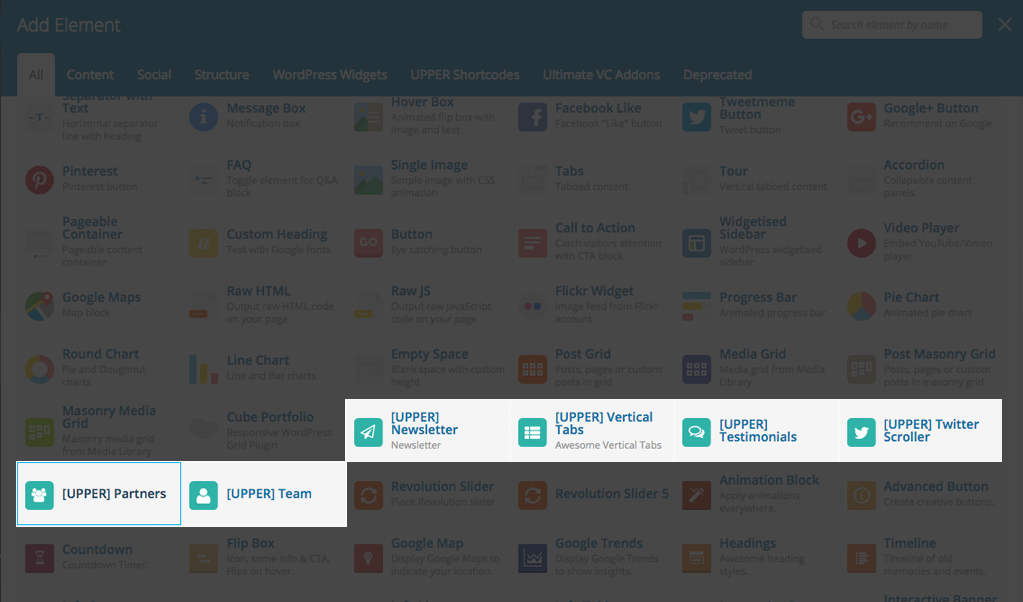
Task: Click the Hover Box icon
Action: [368, 117]
